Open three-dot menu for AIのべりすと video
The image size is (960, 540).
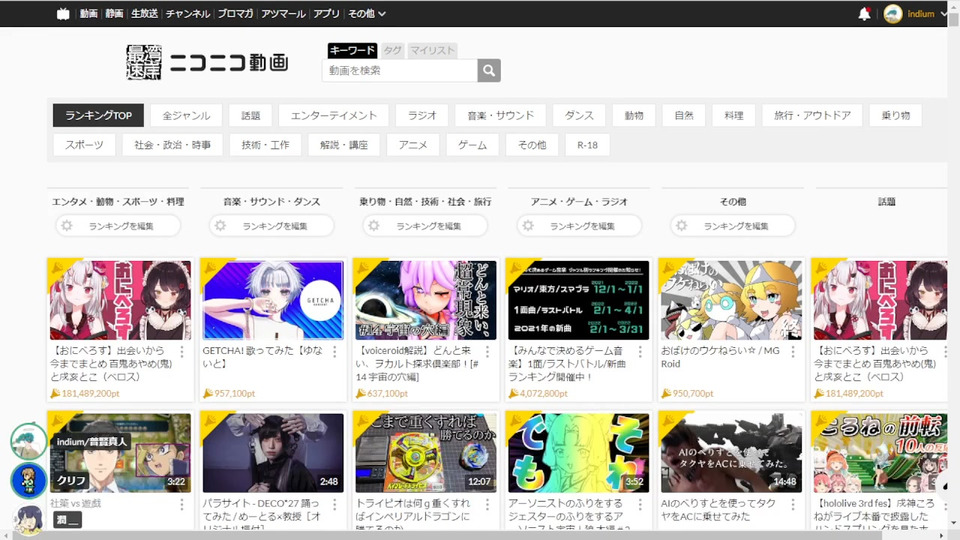(x=793, y=504)
